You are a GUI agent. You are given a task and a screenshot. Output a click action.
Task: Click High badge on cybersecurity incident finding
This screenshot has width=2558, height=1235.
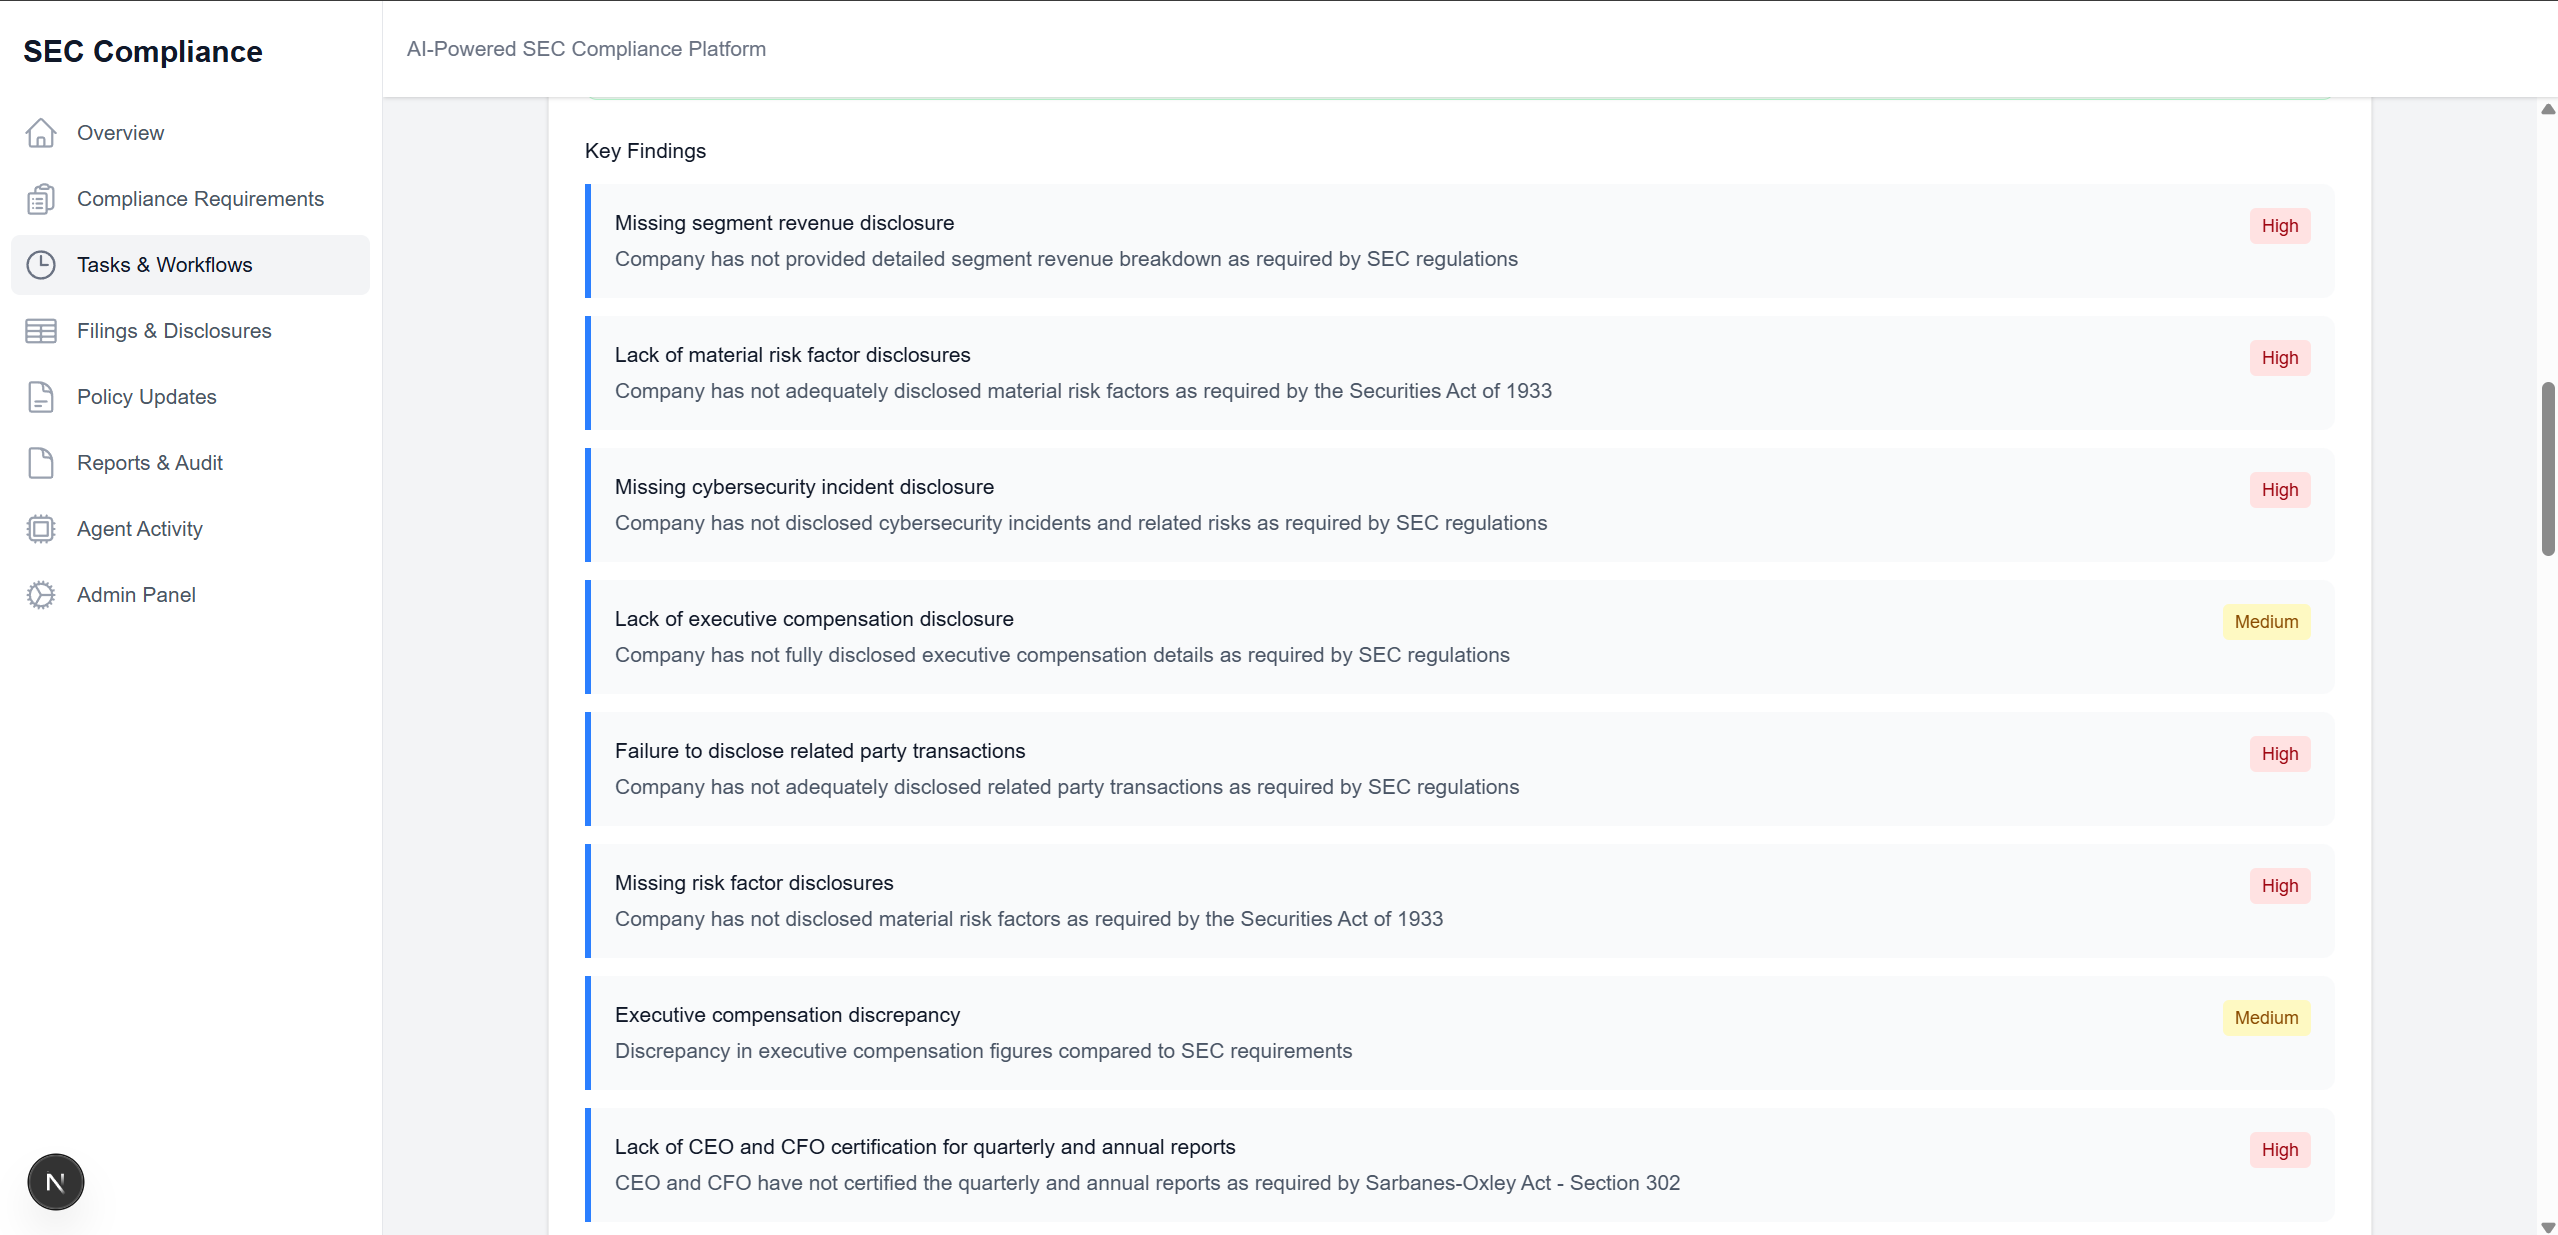coord(2279,490)
